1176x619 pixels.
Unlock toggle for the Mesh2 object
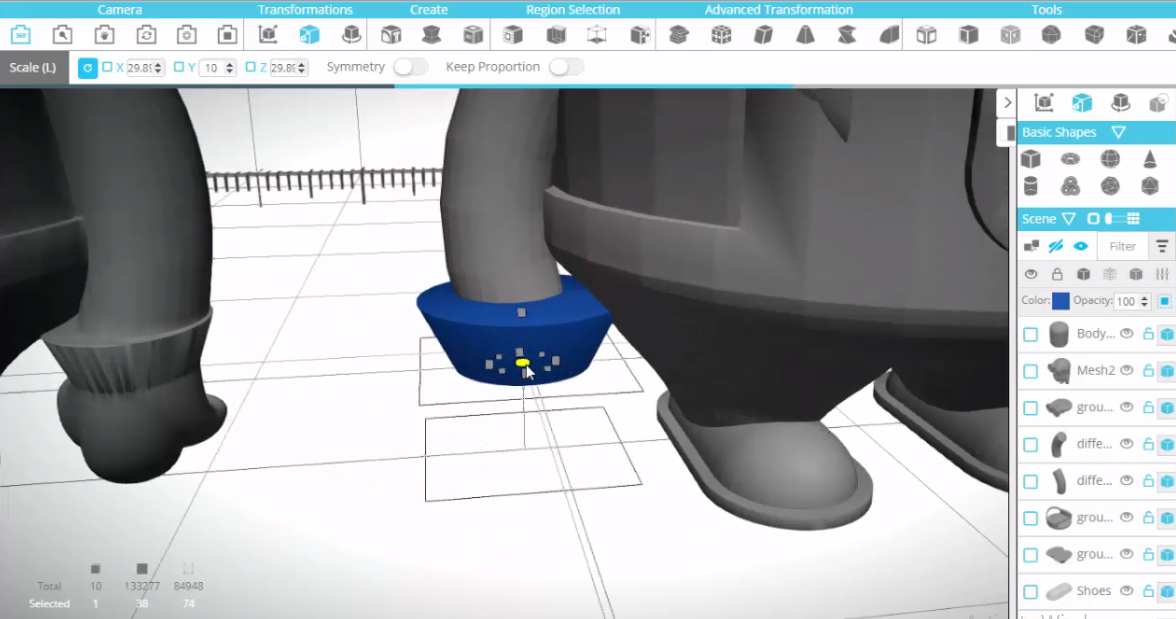[1148, 370]
